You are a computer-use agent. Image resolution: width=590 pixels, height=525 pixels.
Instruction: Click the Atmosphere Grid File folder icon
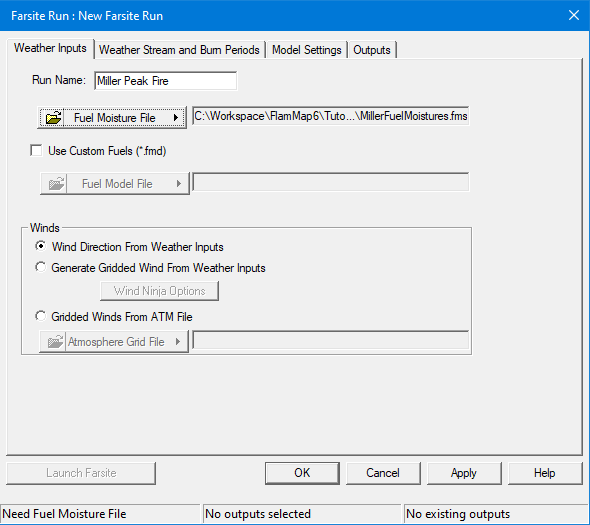[55, 342]
